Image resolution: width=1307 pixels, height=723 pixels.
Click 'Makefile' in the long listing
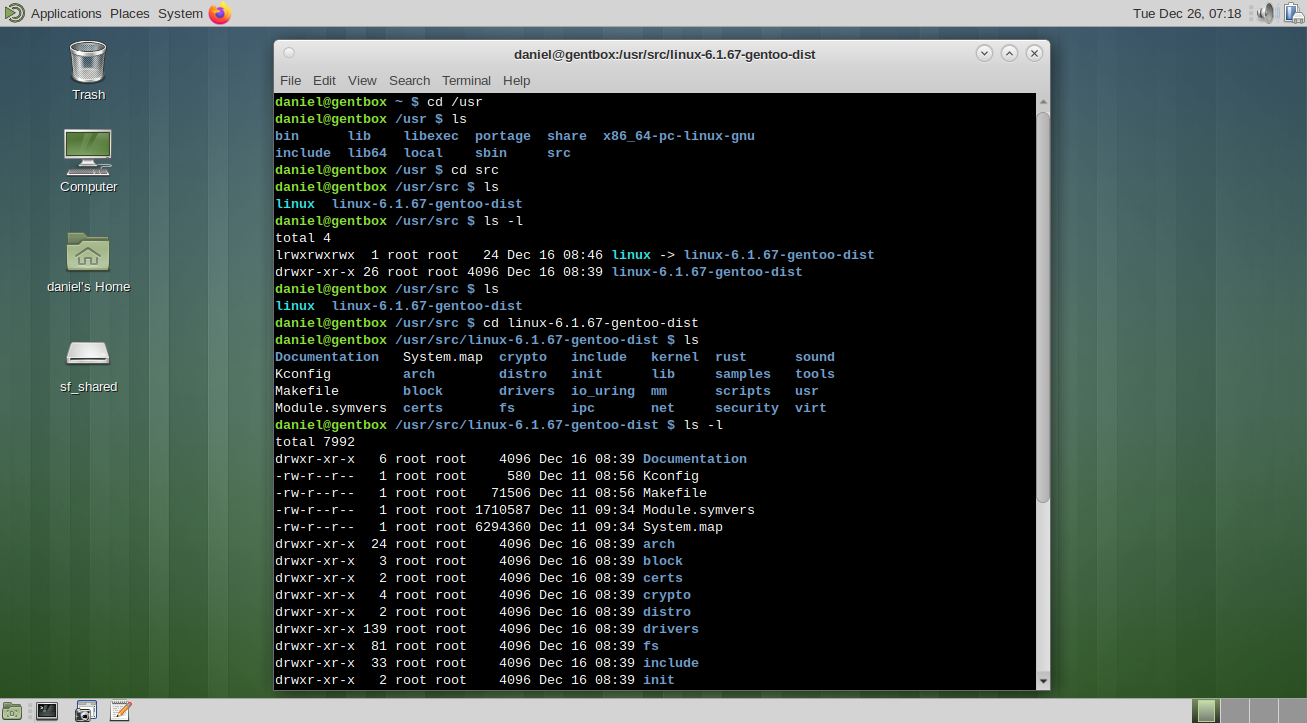click(x=675, y=493)
